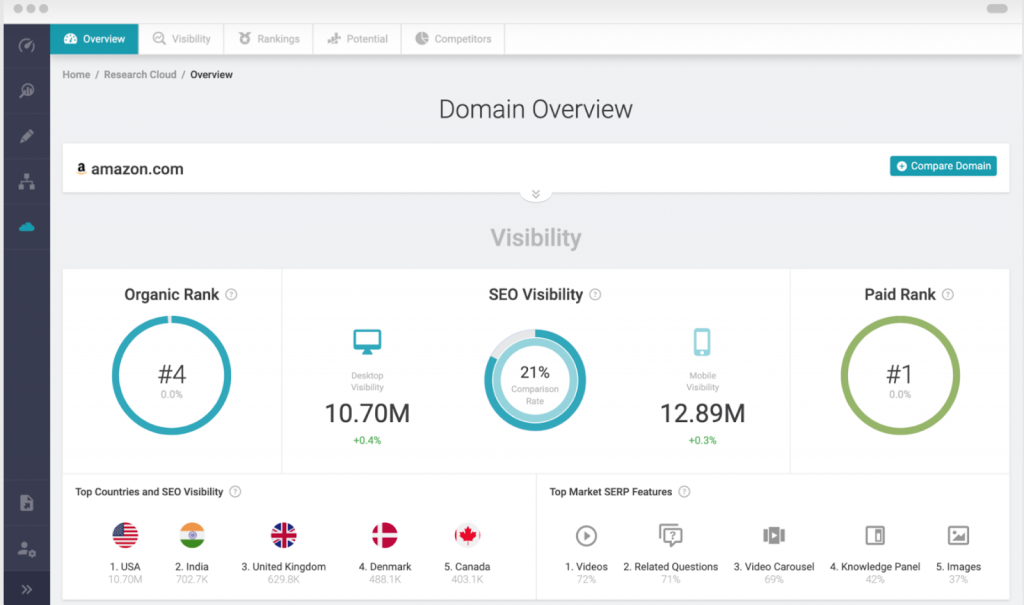Image resolution: width=1024 pixels, height=605 pixels.
Task: Click the +0.4% desktop change value
Action: coord(367,440)
